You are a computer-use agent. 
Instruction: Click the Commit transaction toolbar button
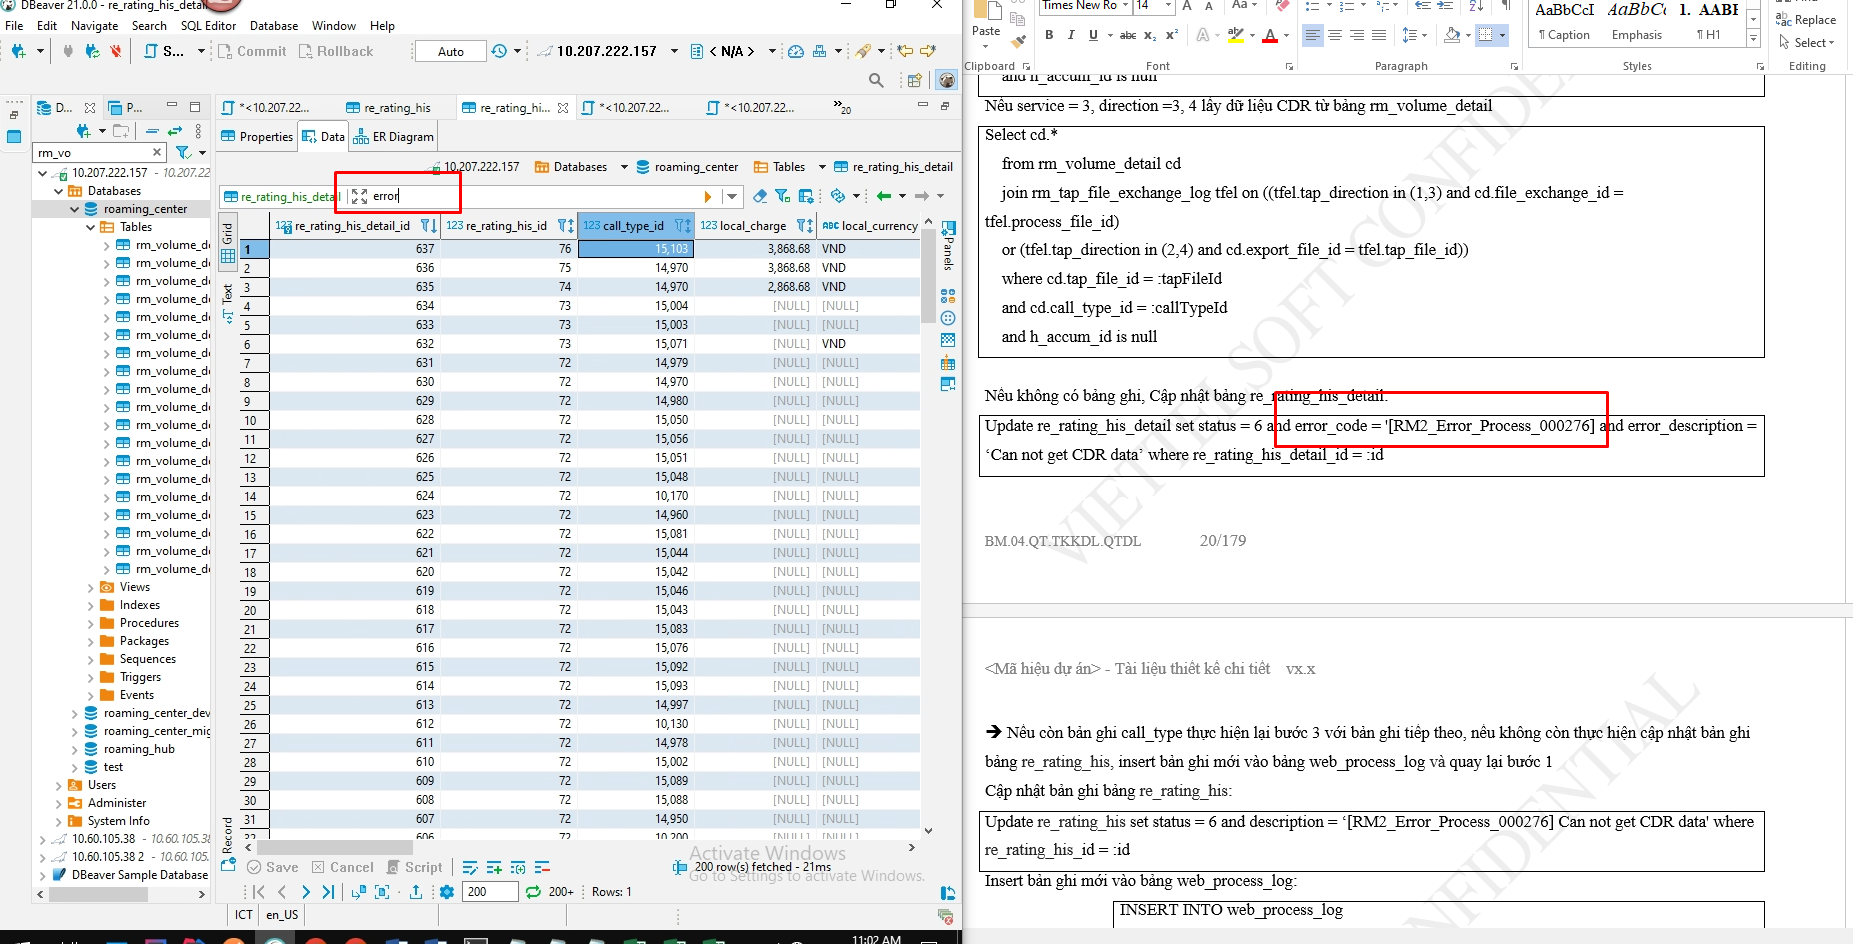point(251,51)
